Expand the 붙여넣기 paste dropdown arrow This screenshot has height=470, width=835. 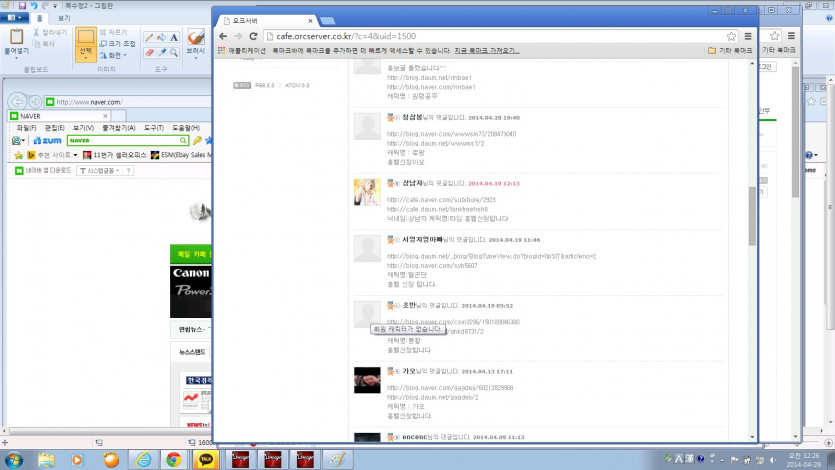point(15,58)
